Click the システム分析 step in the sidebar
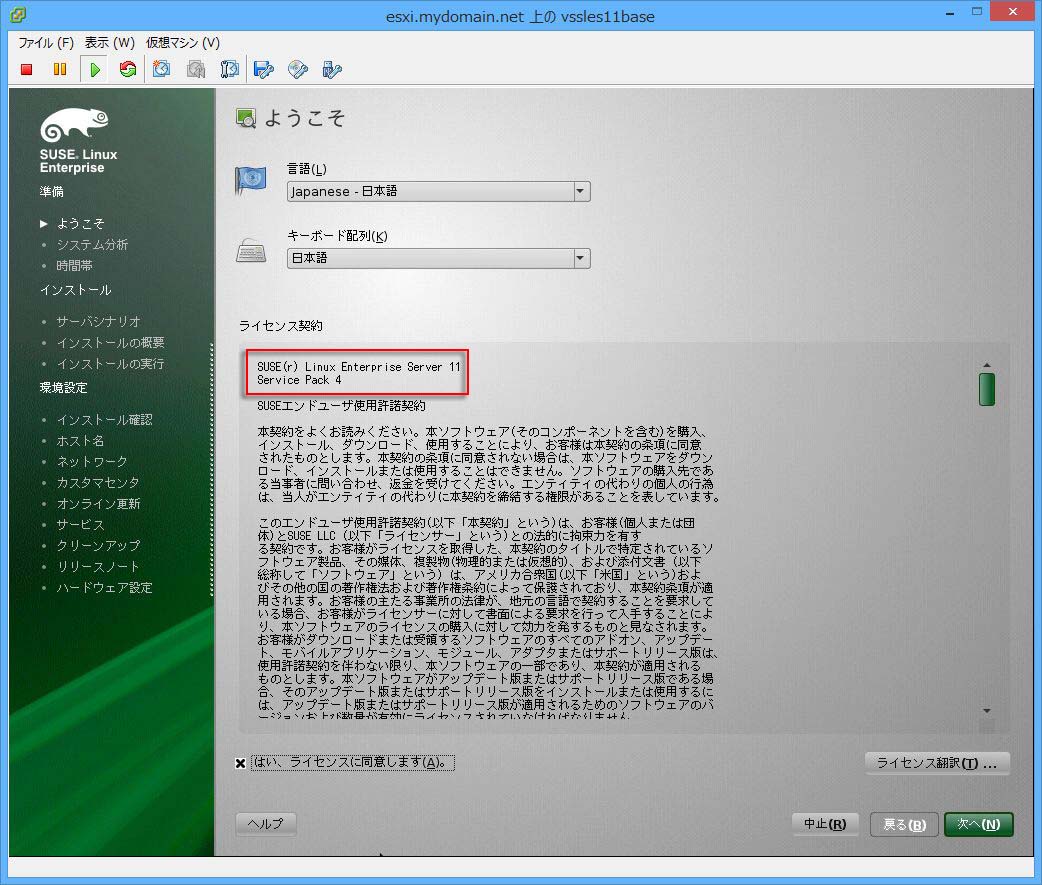The width and height of the screenshot is (1042, 885). click(x=92, y=245)
